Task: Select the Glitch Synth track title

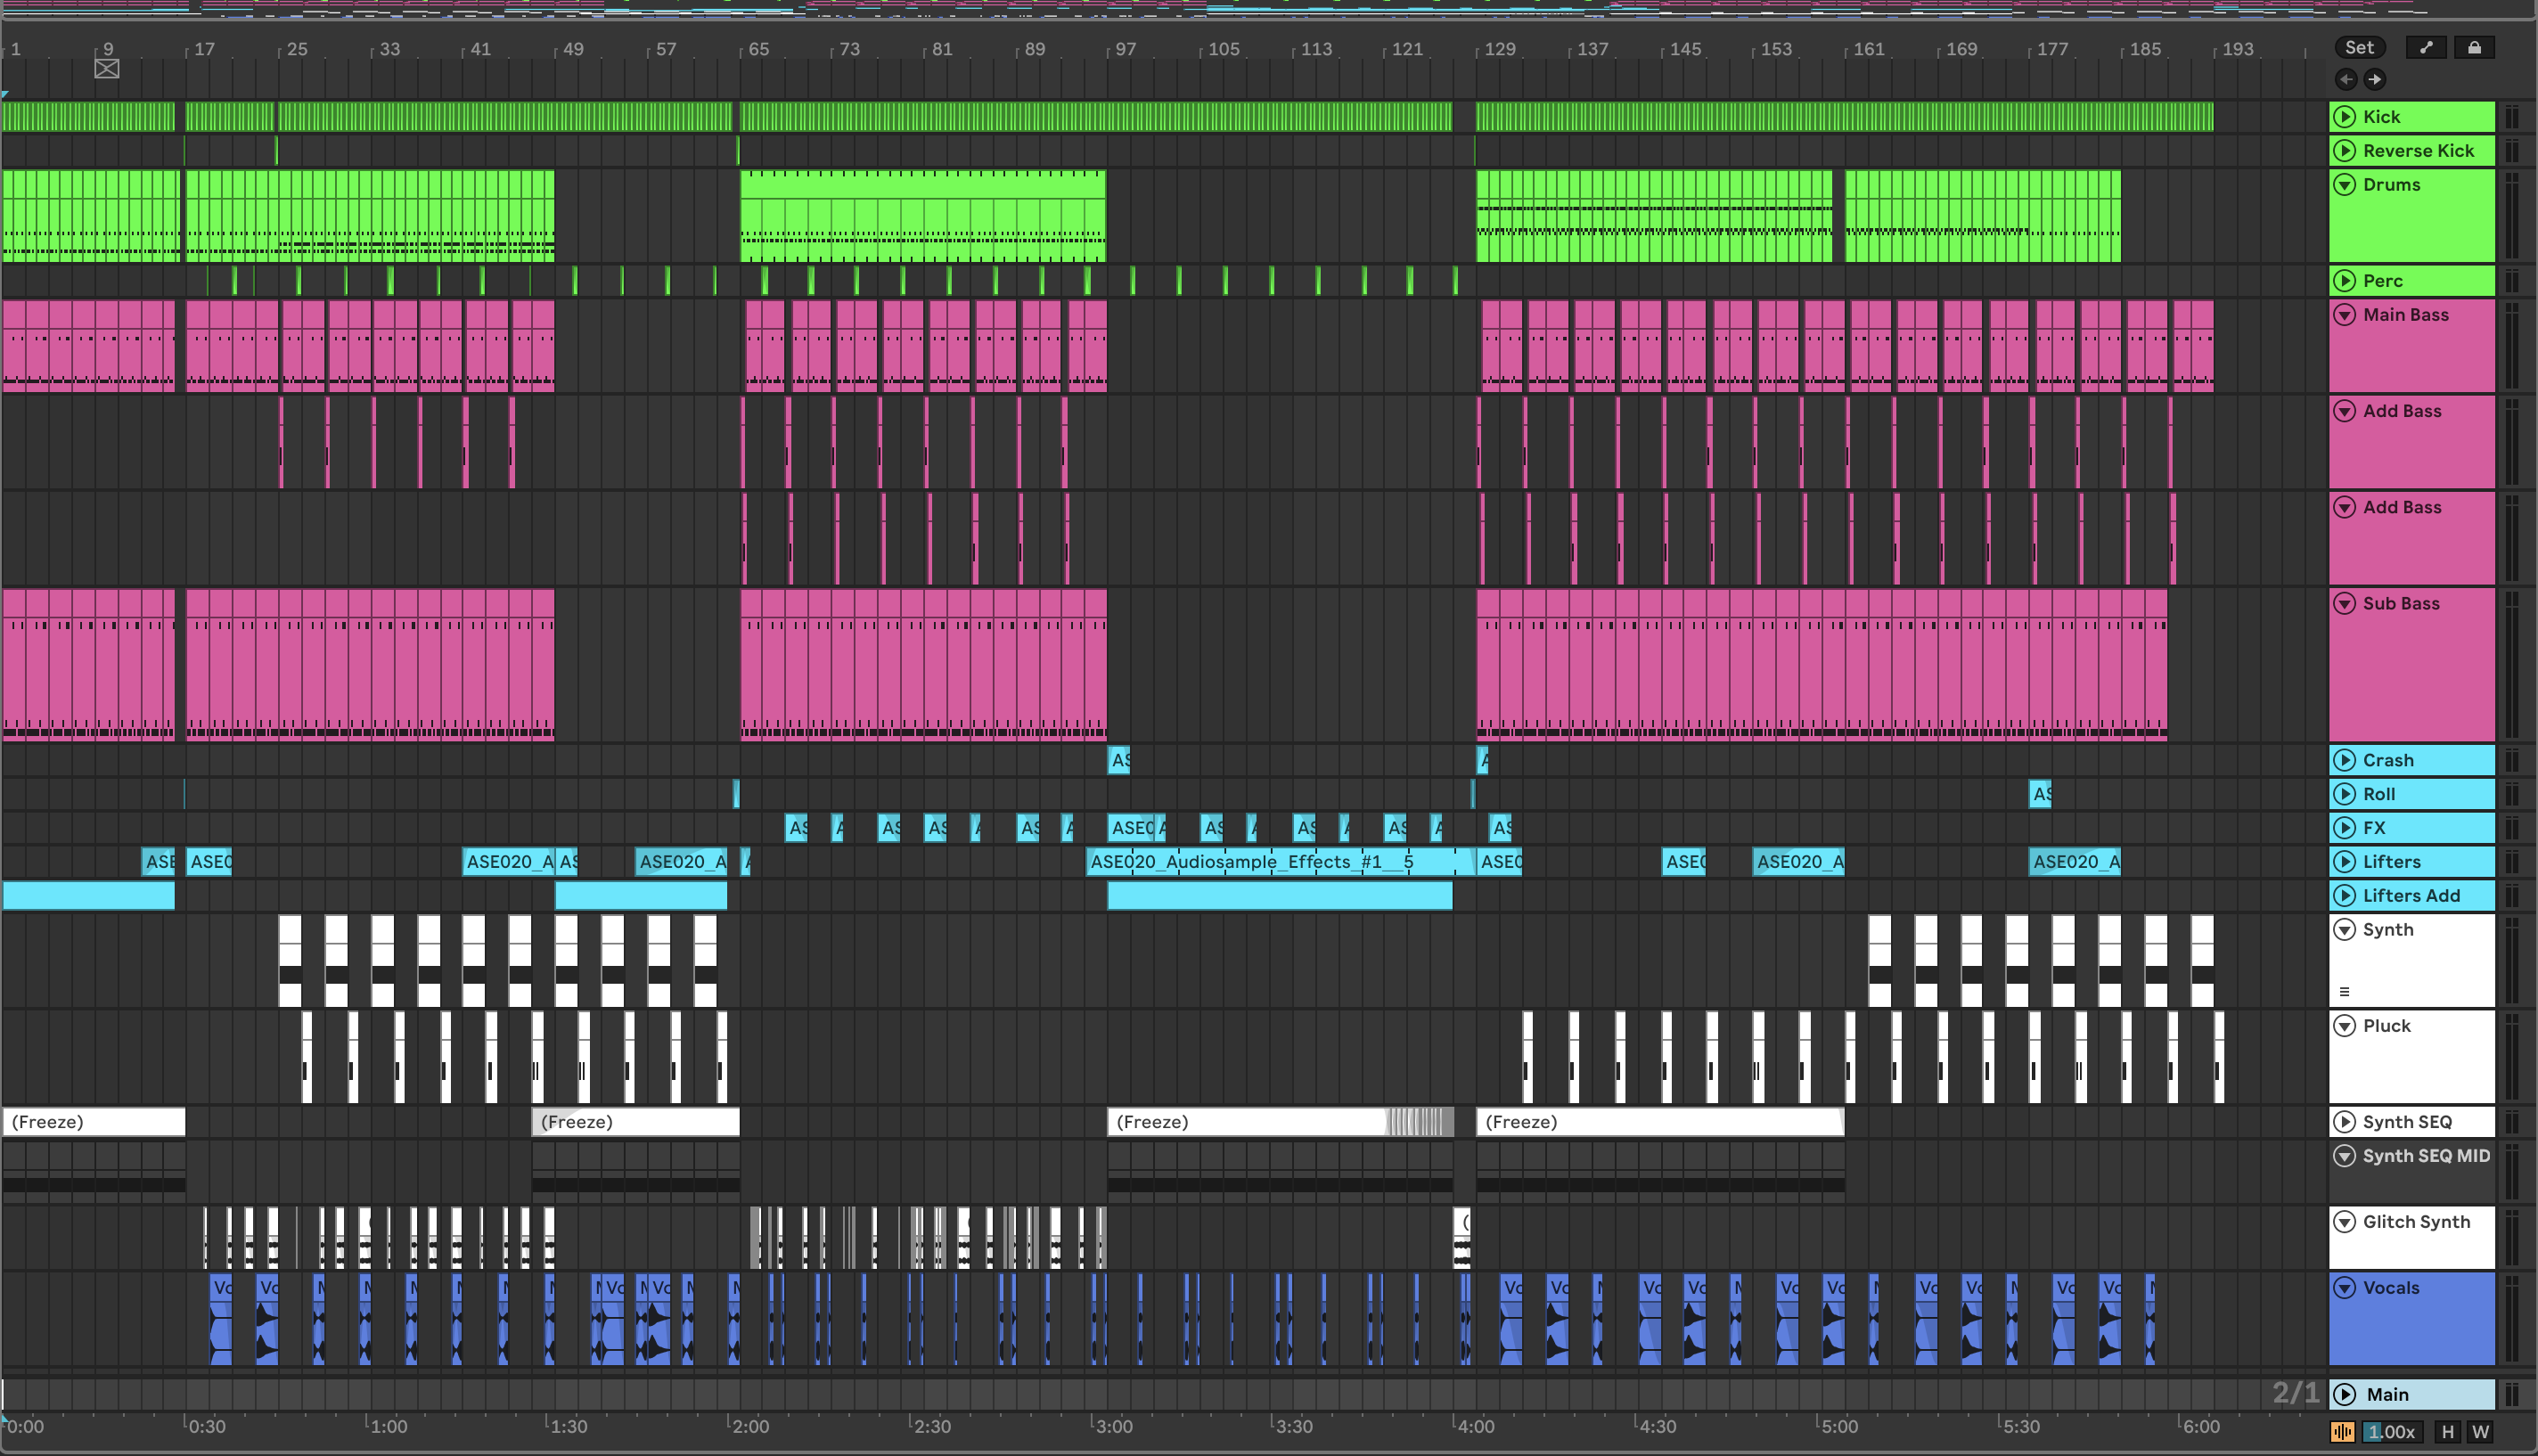Action: pos(2416,1222)
